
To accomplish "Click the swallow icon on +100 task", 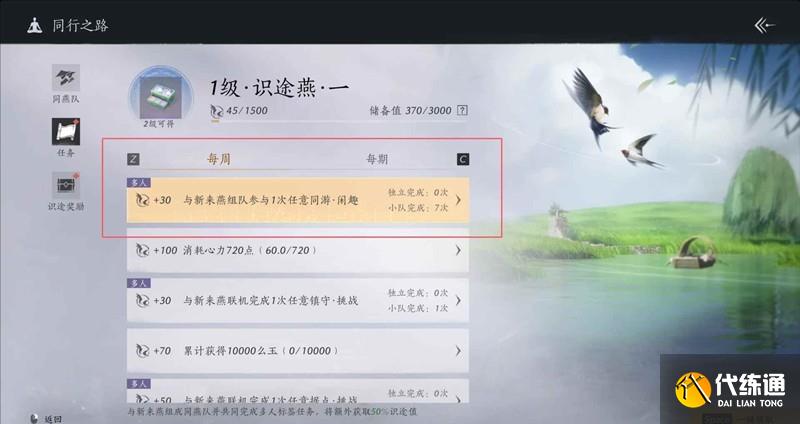I will click(142, 251).
